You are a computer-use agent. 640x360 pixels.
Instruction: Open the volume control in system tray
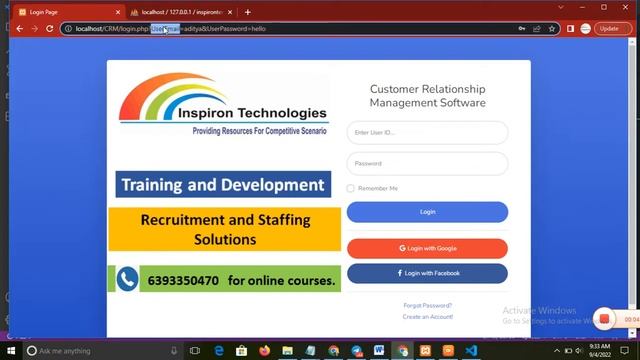point(579,351)
